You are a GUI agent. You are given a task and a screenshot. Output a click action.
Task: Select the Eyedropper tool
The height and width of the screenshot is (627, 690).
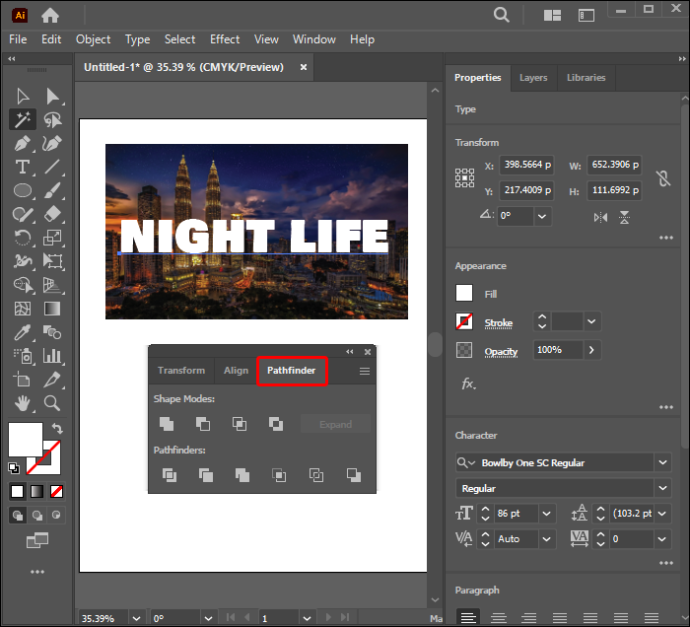pyautogui.click(x=22, y=333)
